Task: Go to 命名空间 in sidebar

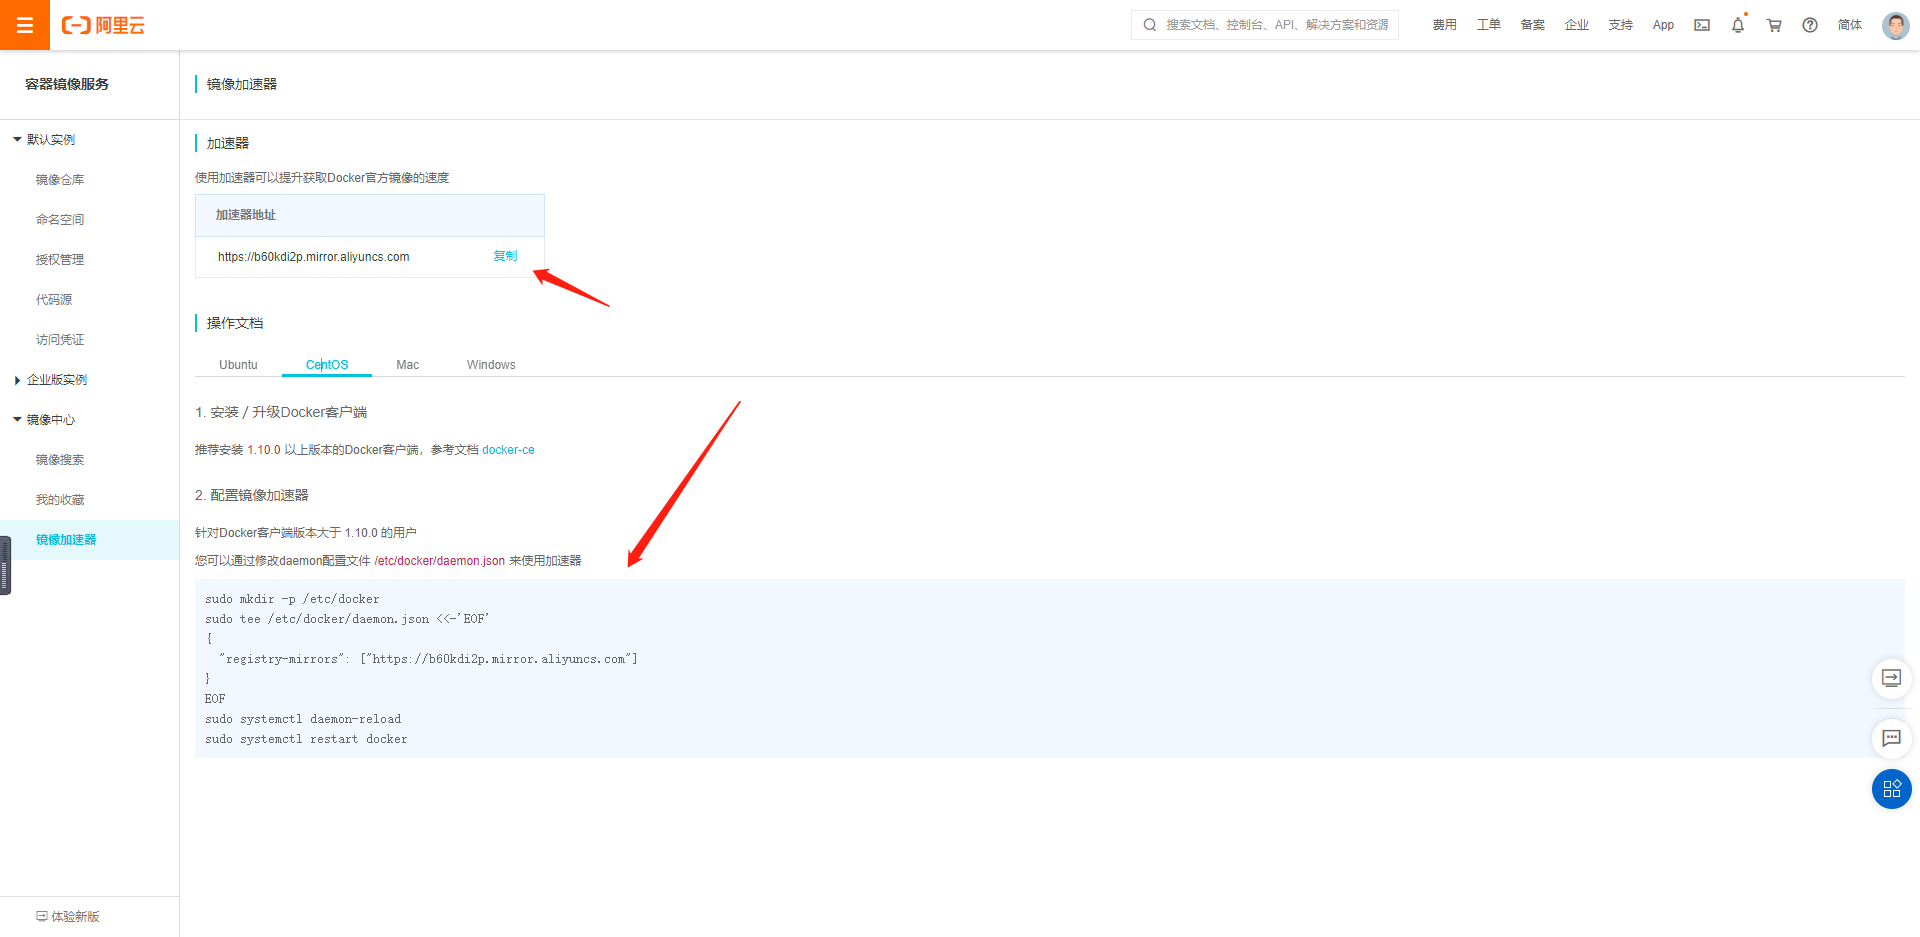Action: [x=60, y=220]
